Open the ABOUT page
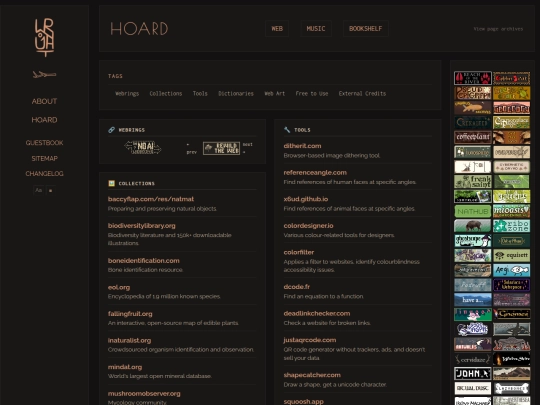 44,101
